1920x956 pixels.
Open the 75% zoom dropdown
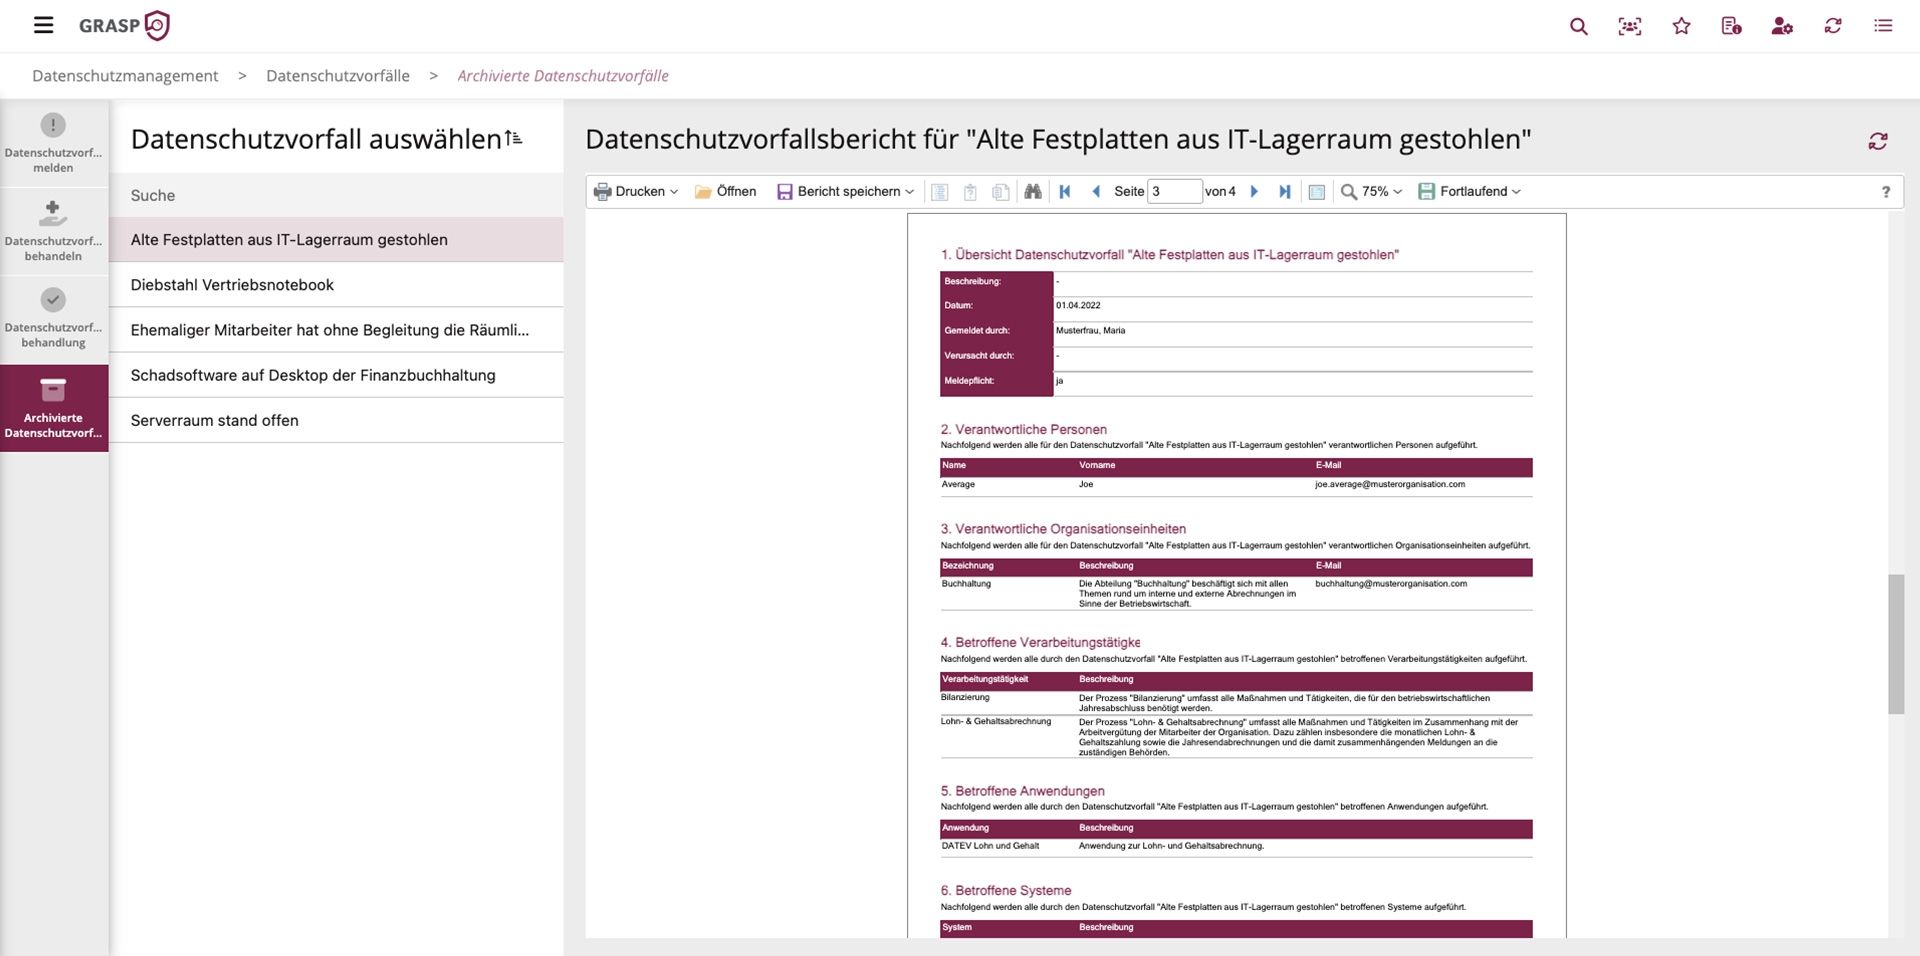coord(1371,191)
